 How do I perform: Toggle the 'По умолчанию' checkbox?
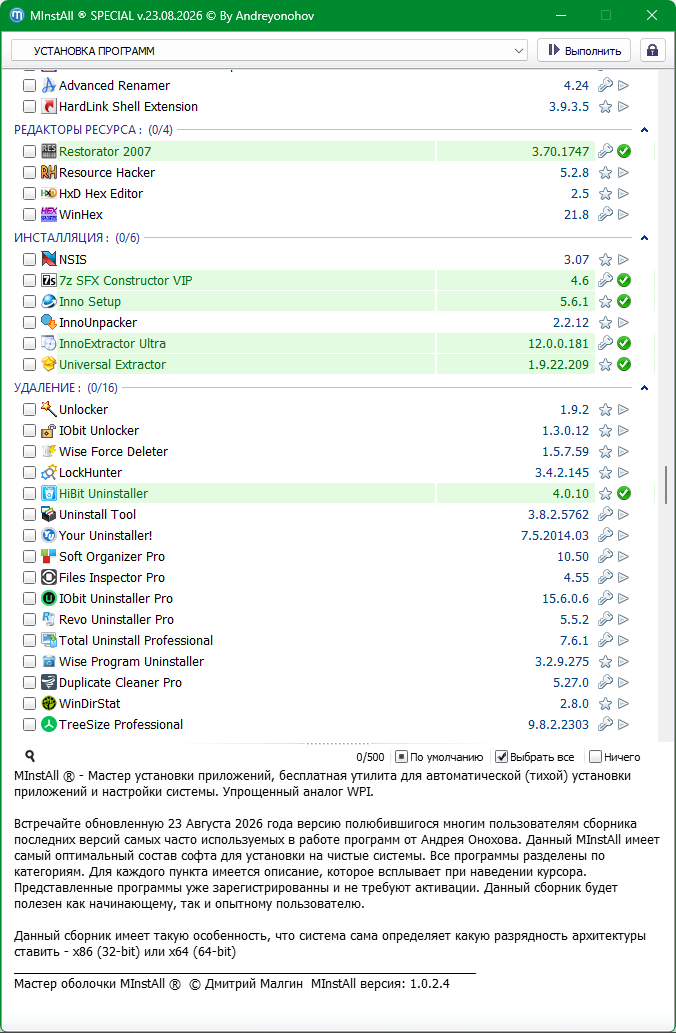tap(401, 757)
